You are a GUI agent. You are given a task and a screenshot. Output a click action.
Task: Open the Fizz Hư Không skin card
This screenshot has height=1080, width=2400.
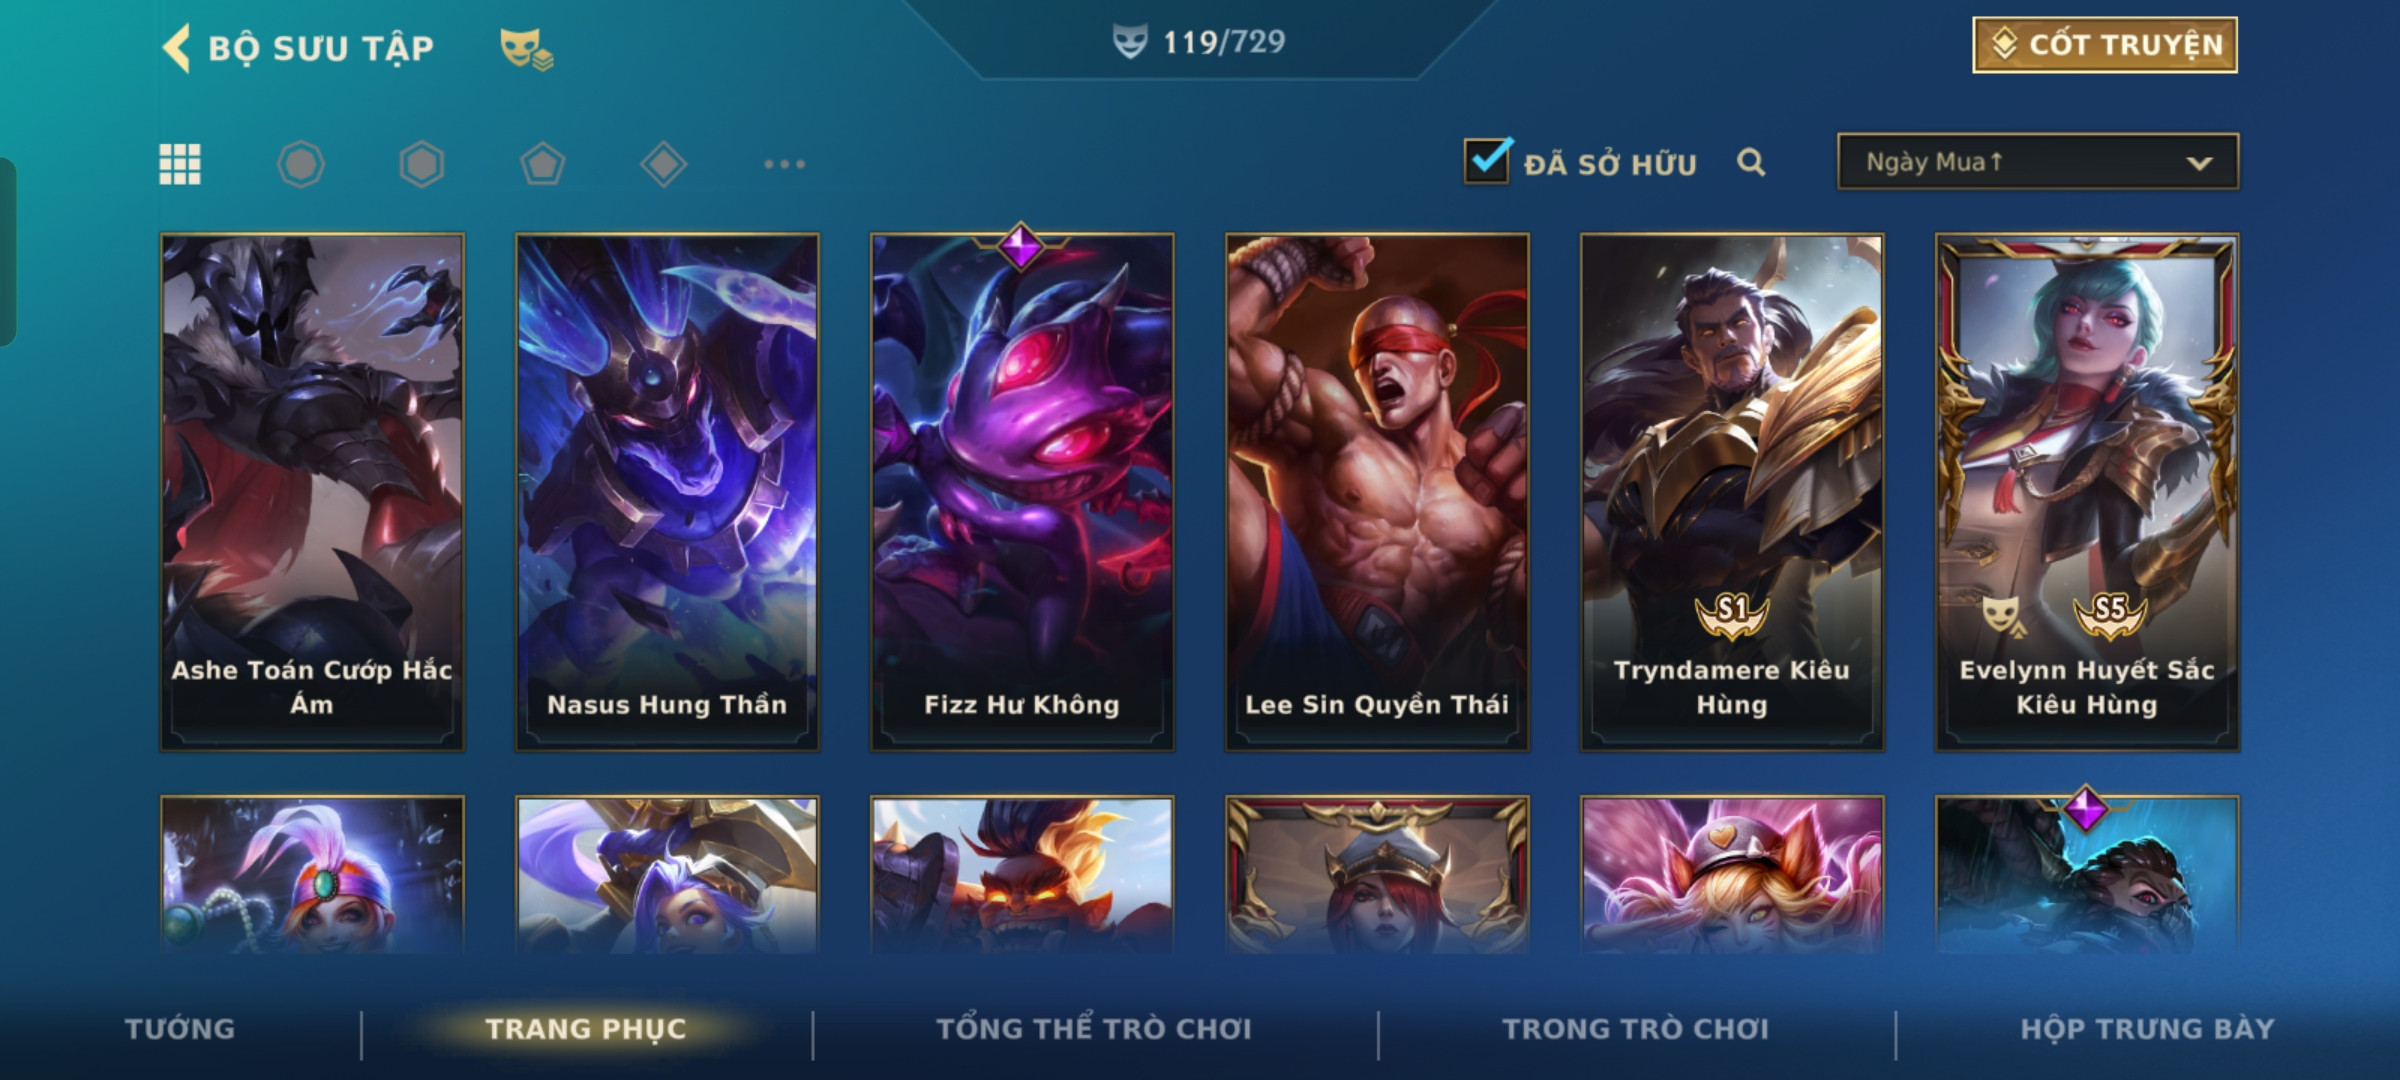(x=1022, y=492)
